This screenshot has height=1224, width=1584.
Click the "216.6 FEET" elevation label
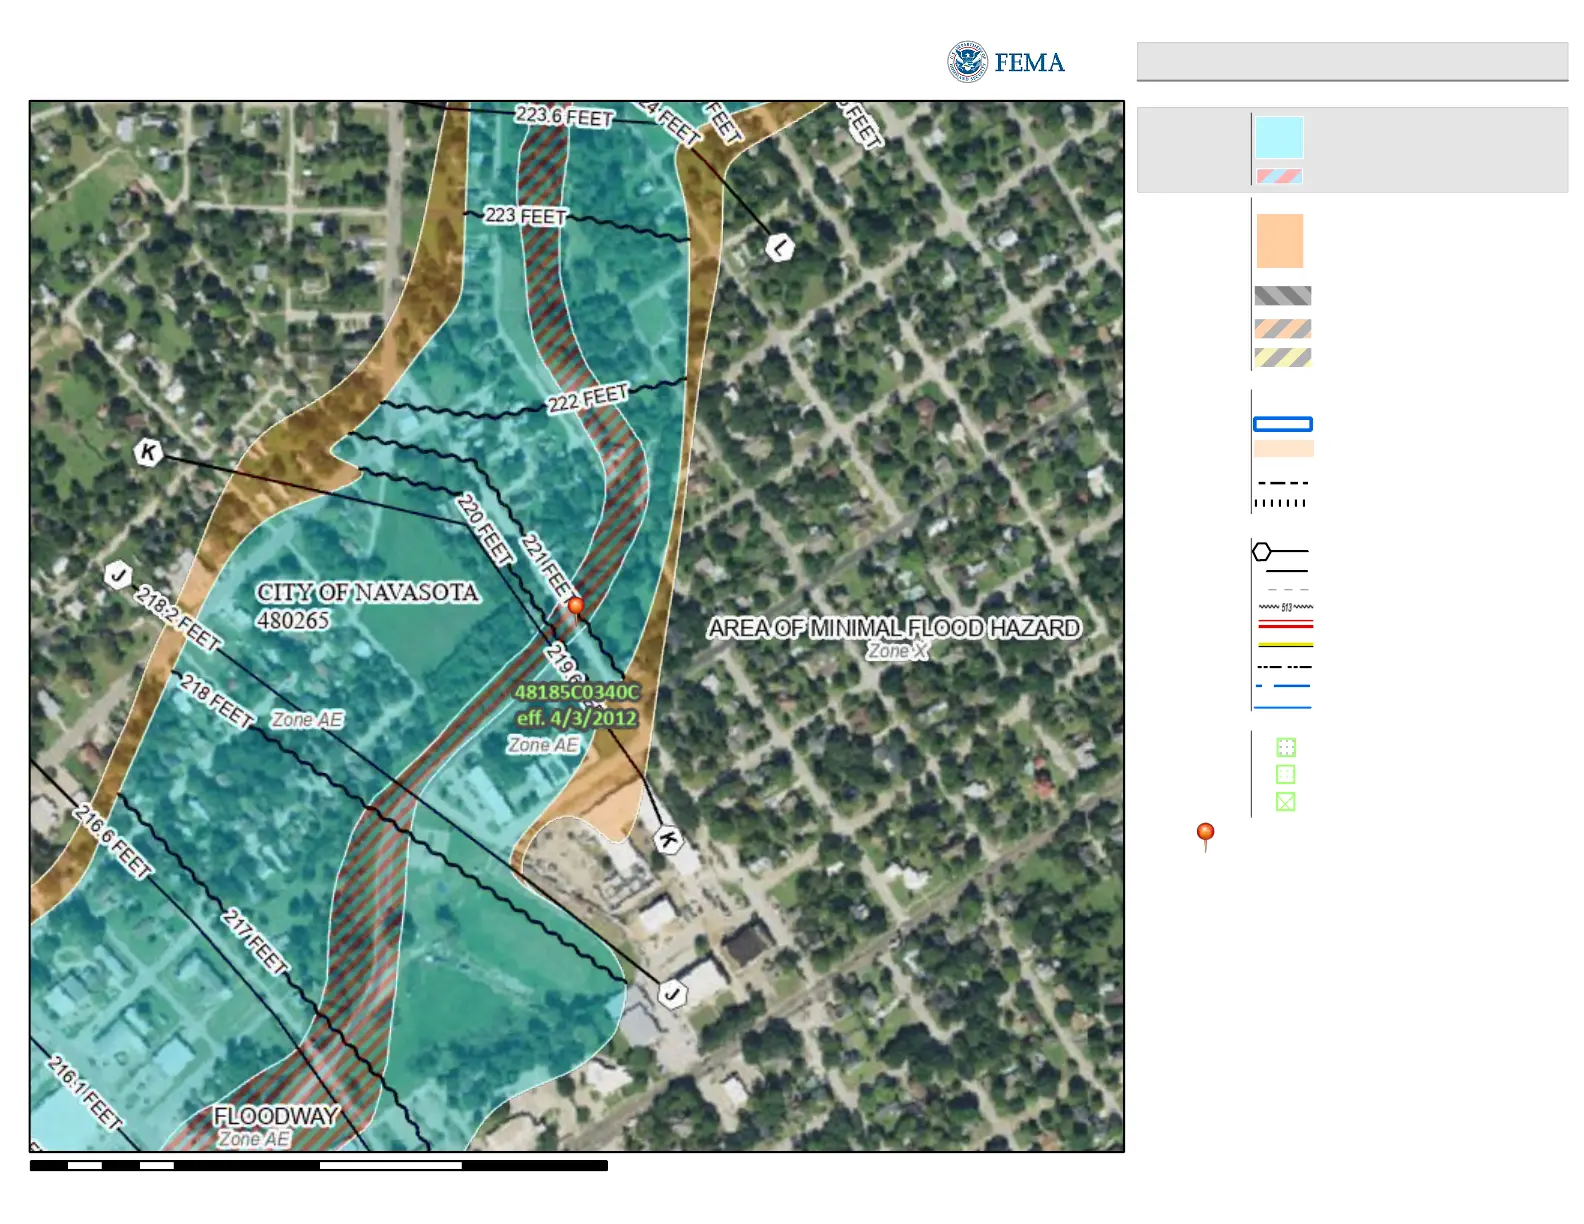(112, 842)
